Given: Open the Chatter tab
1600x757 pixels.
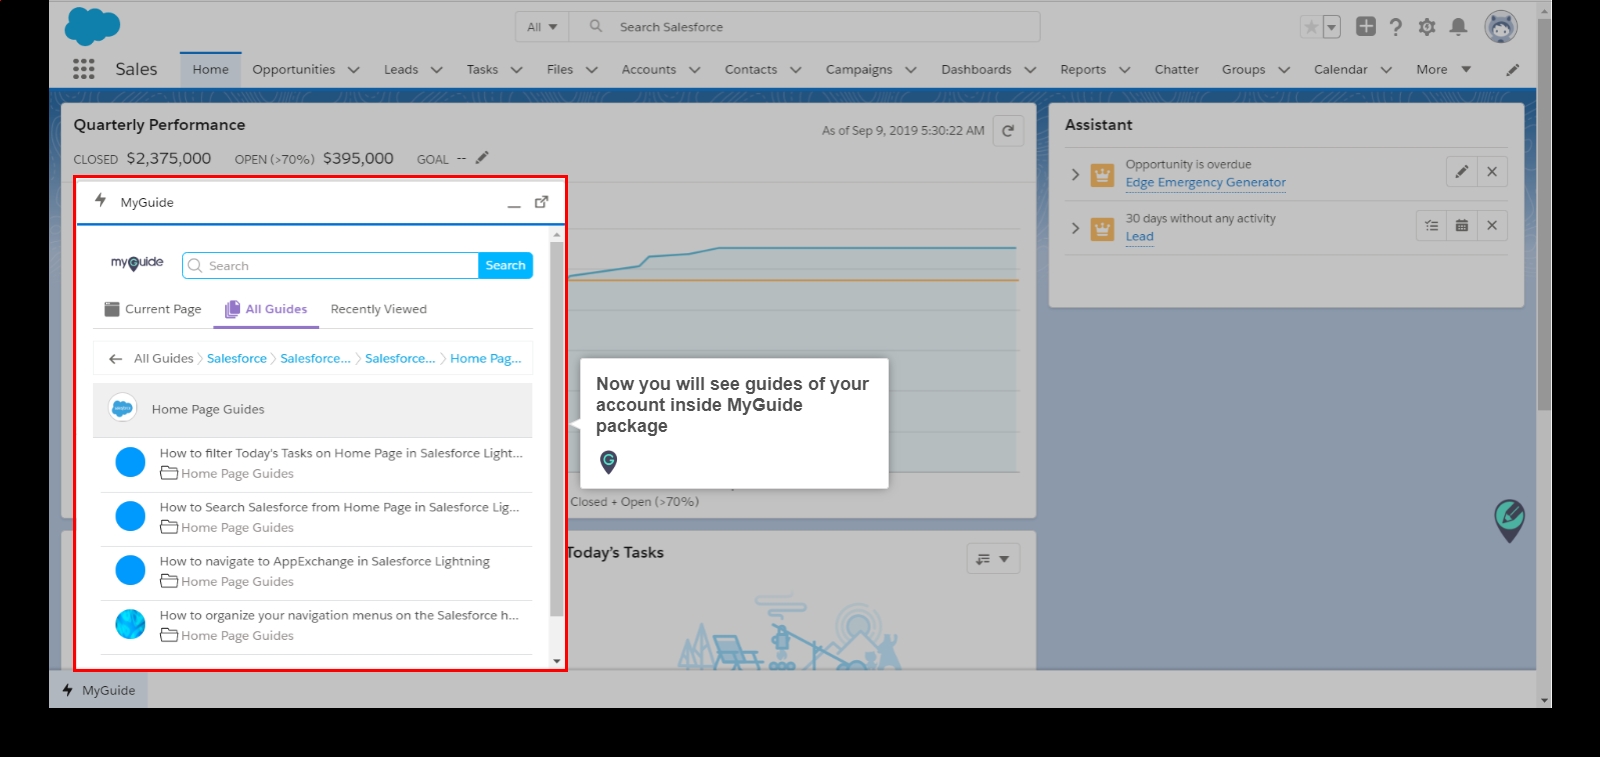Looking at the screenshot, I should coord(1176,70).
